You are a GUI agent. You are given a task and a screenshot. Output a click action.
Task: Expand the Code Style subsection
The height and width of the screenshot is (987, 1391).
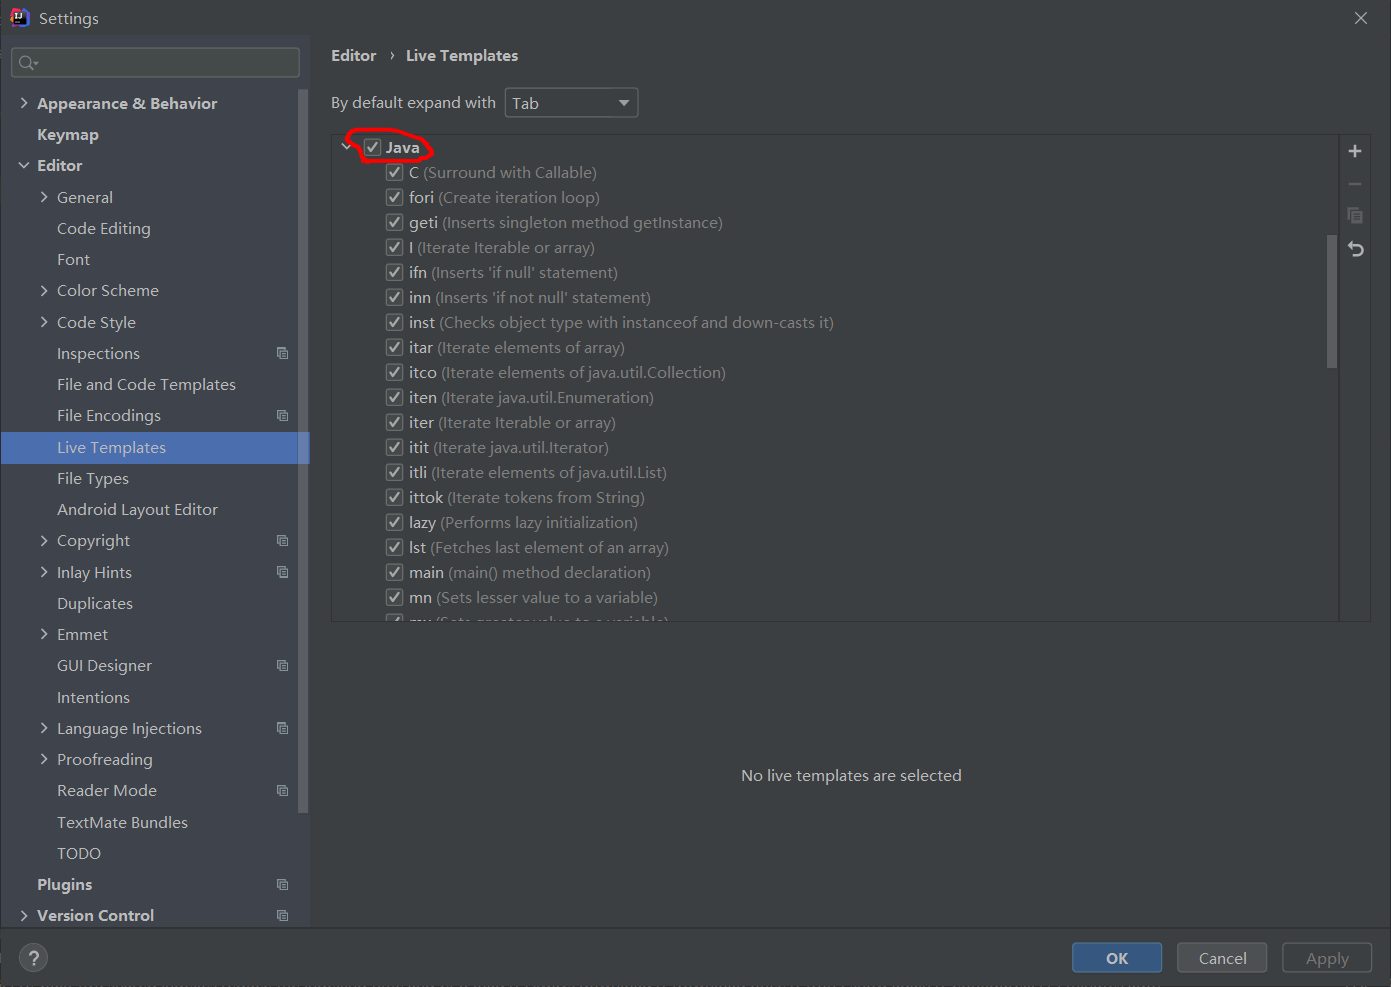(x=44, y=322)
